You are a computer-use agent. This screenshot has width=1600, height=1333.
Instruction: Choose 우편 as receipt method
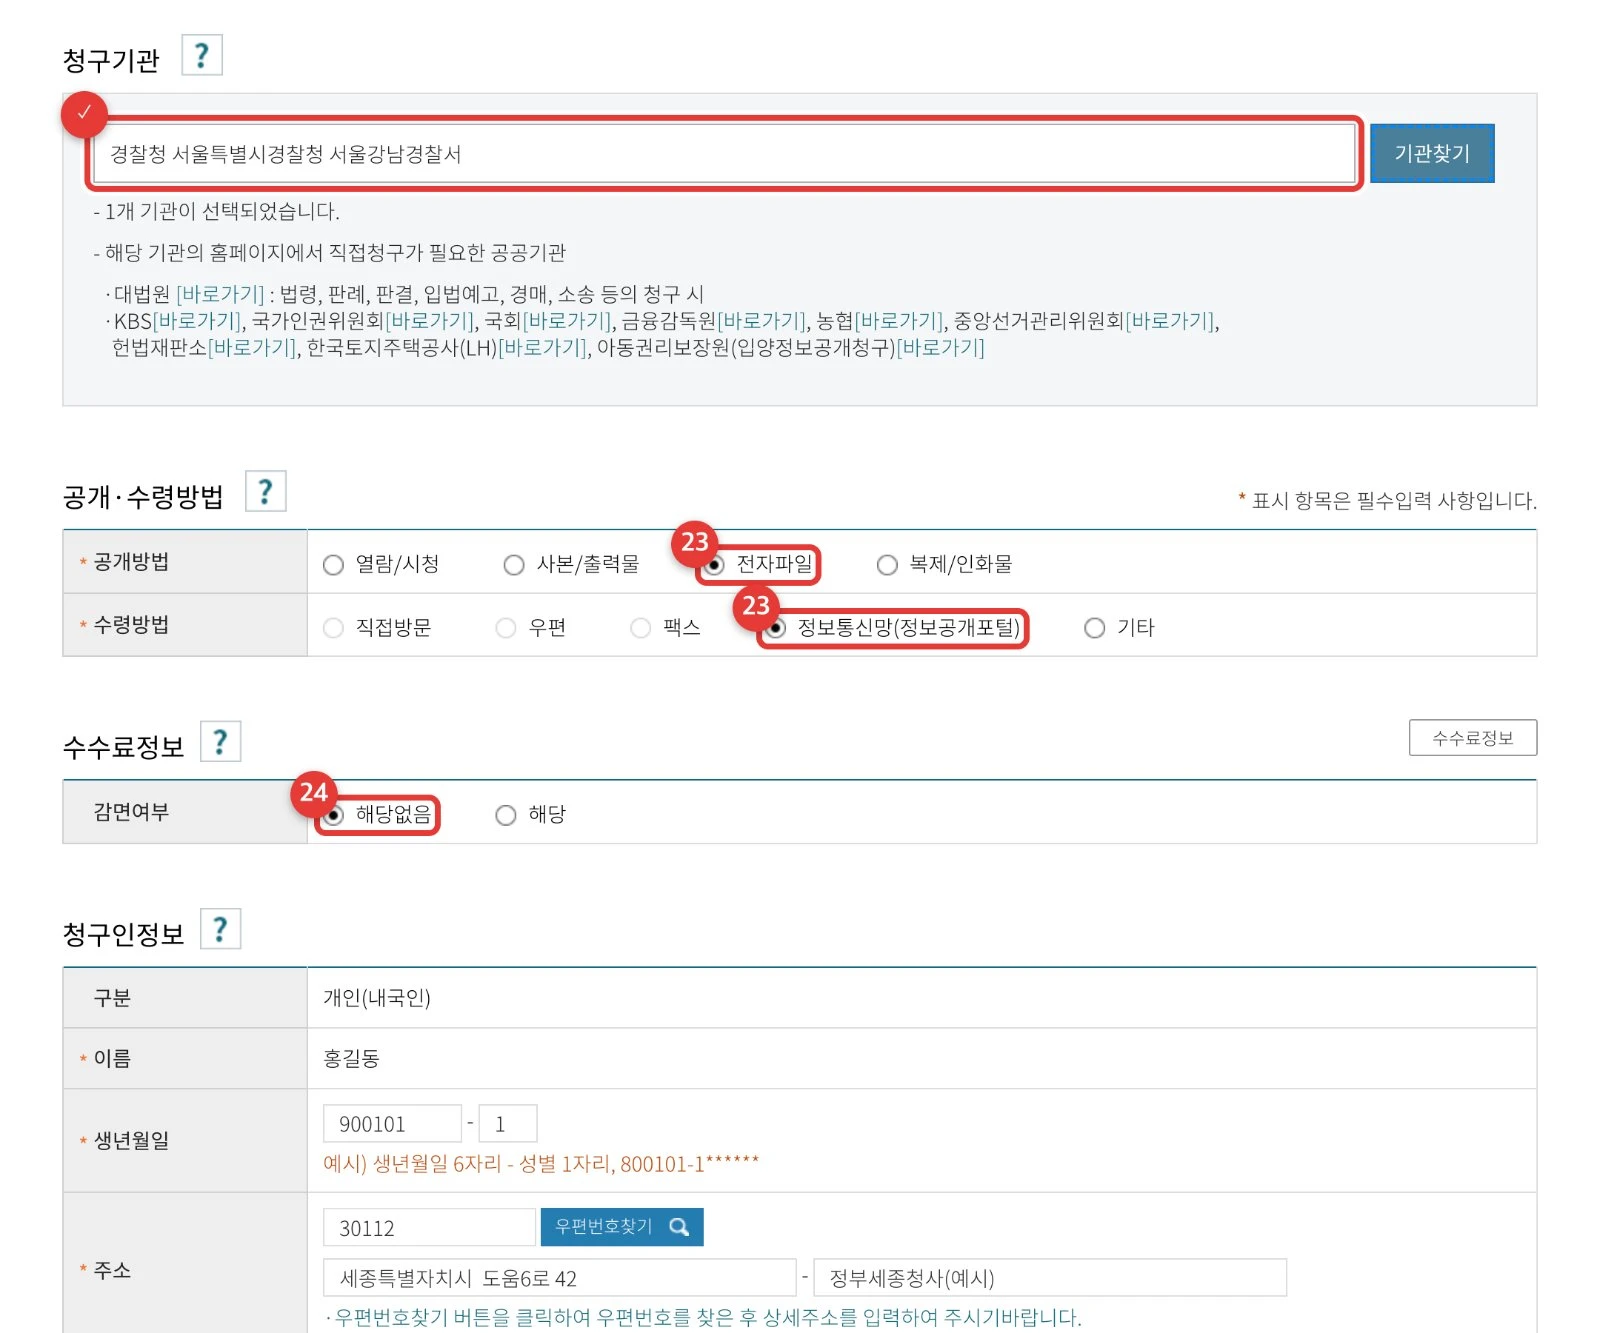point(506,628)
